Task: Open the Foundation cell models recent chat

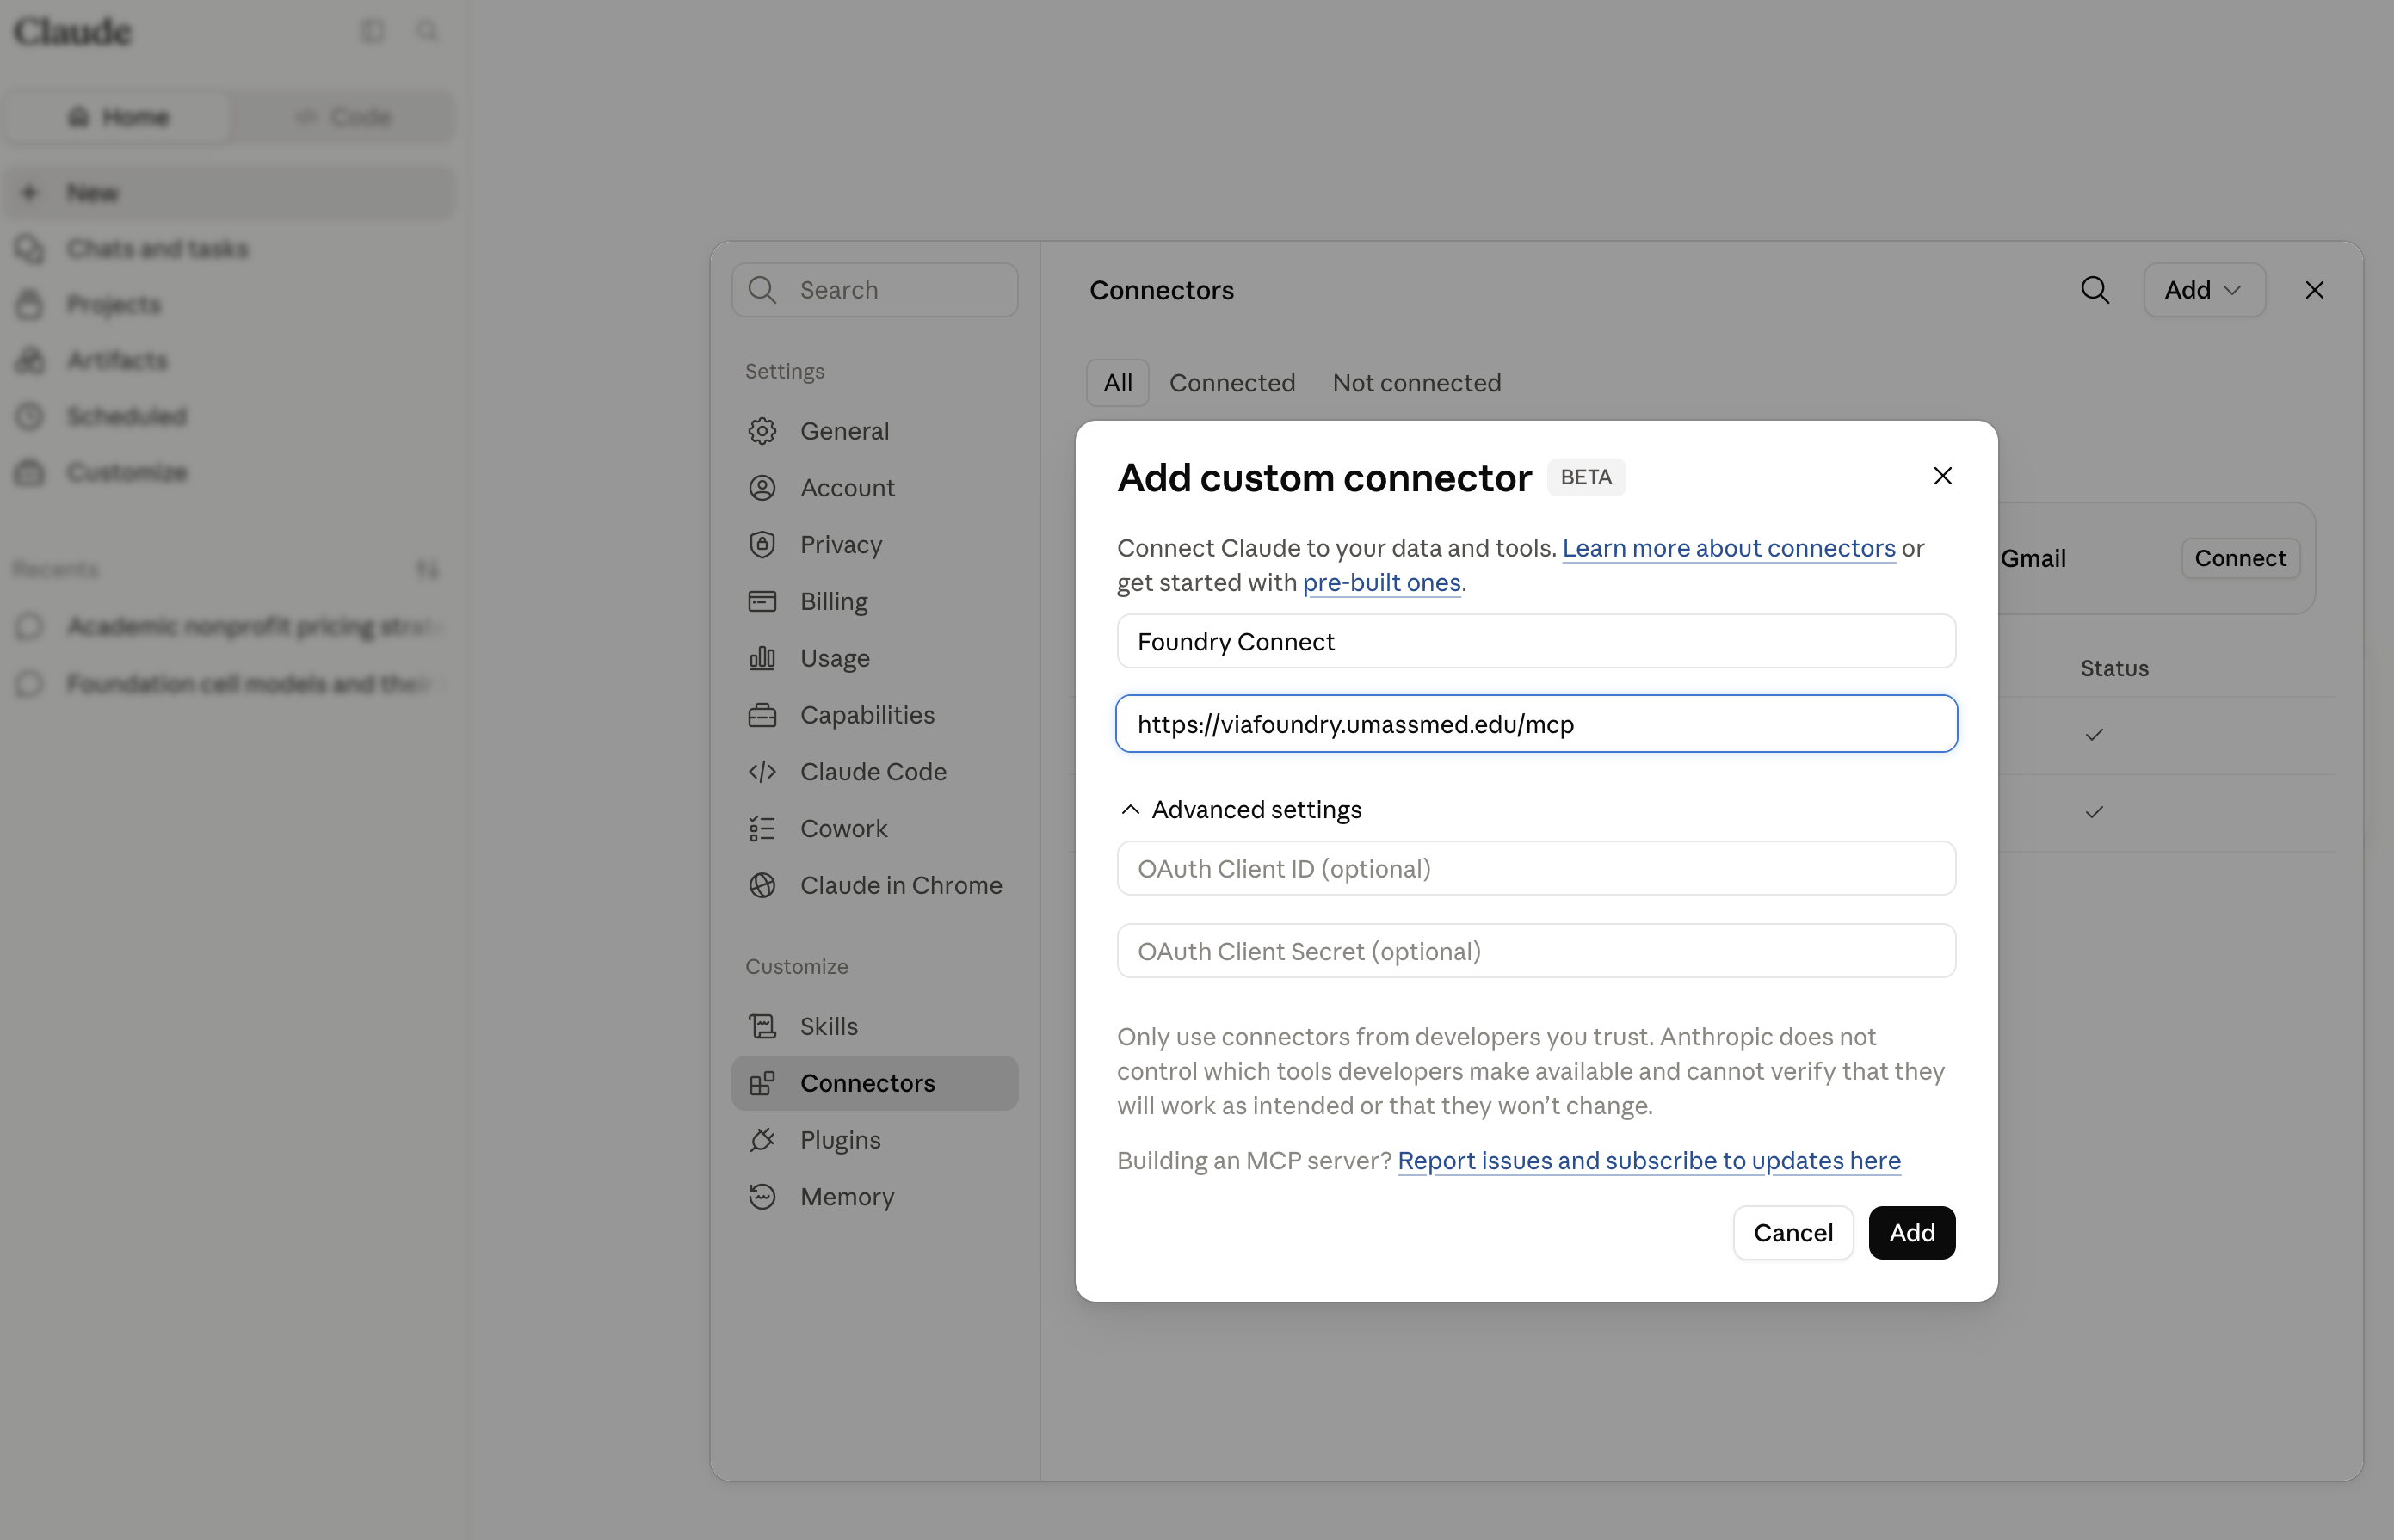Action: (x=229, y=684)
